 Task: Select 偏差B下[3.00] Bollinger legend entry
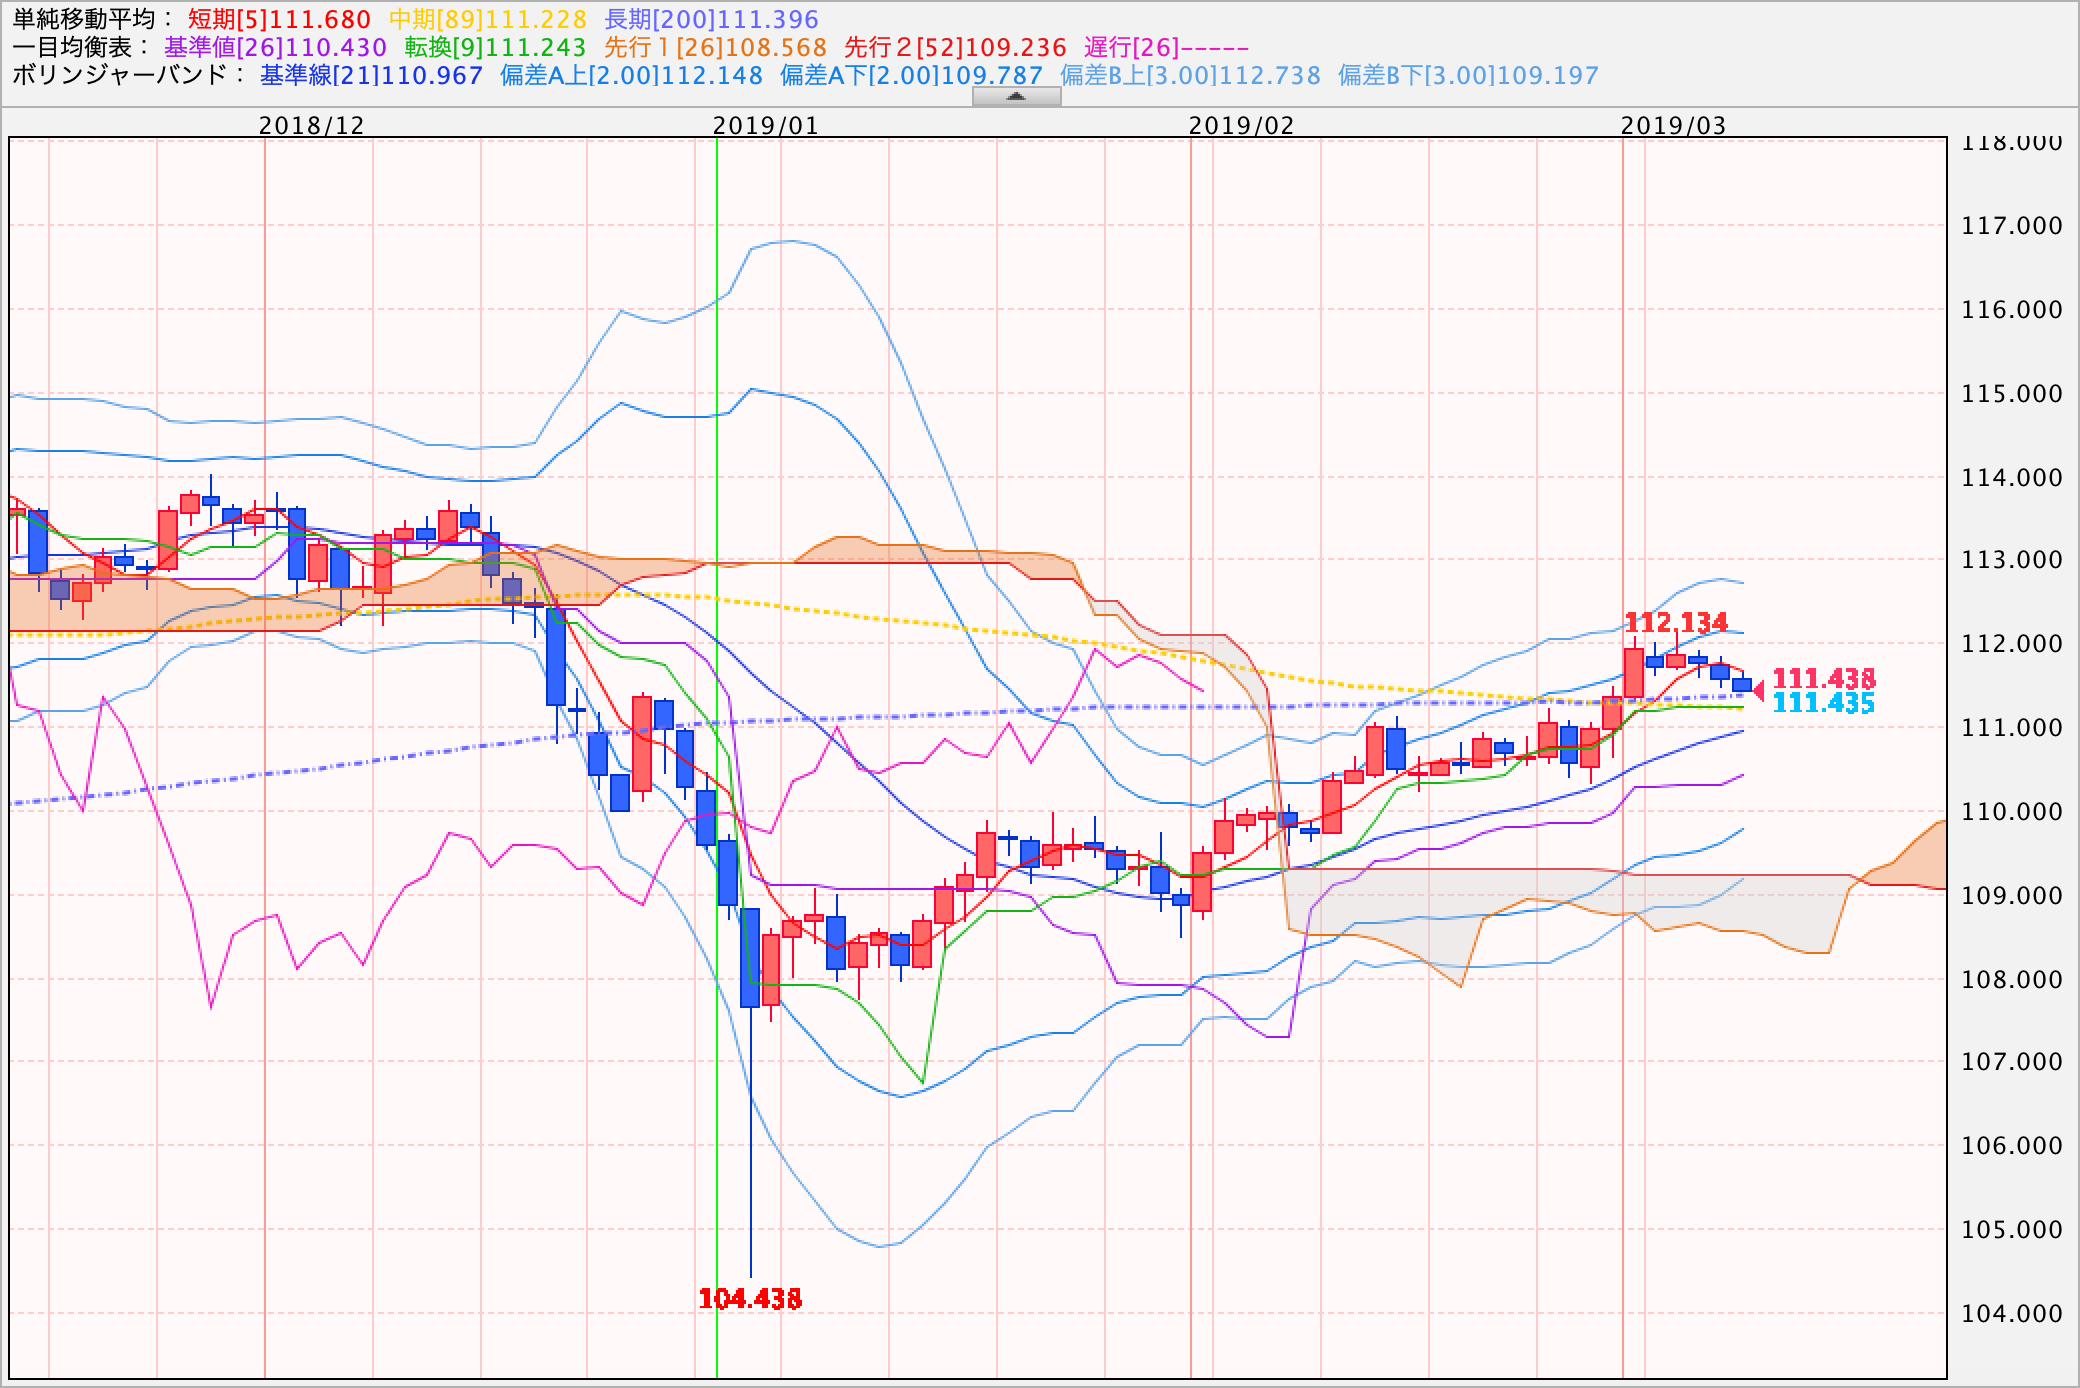(x=1468, y=75)
